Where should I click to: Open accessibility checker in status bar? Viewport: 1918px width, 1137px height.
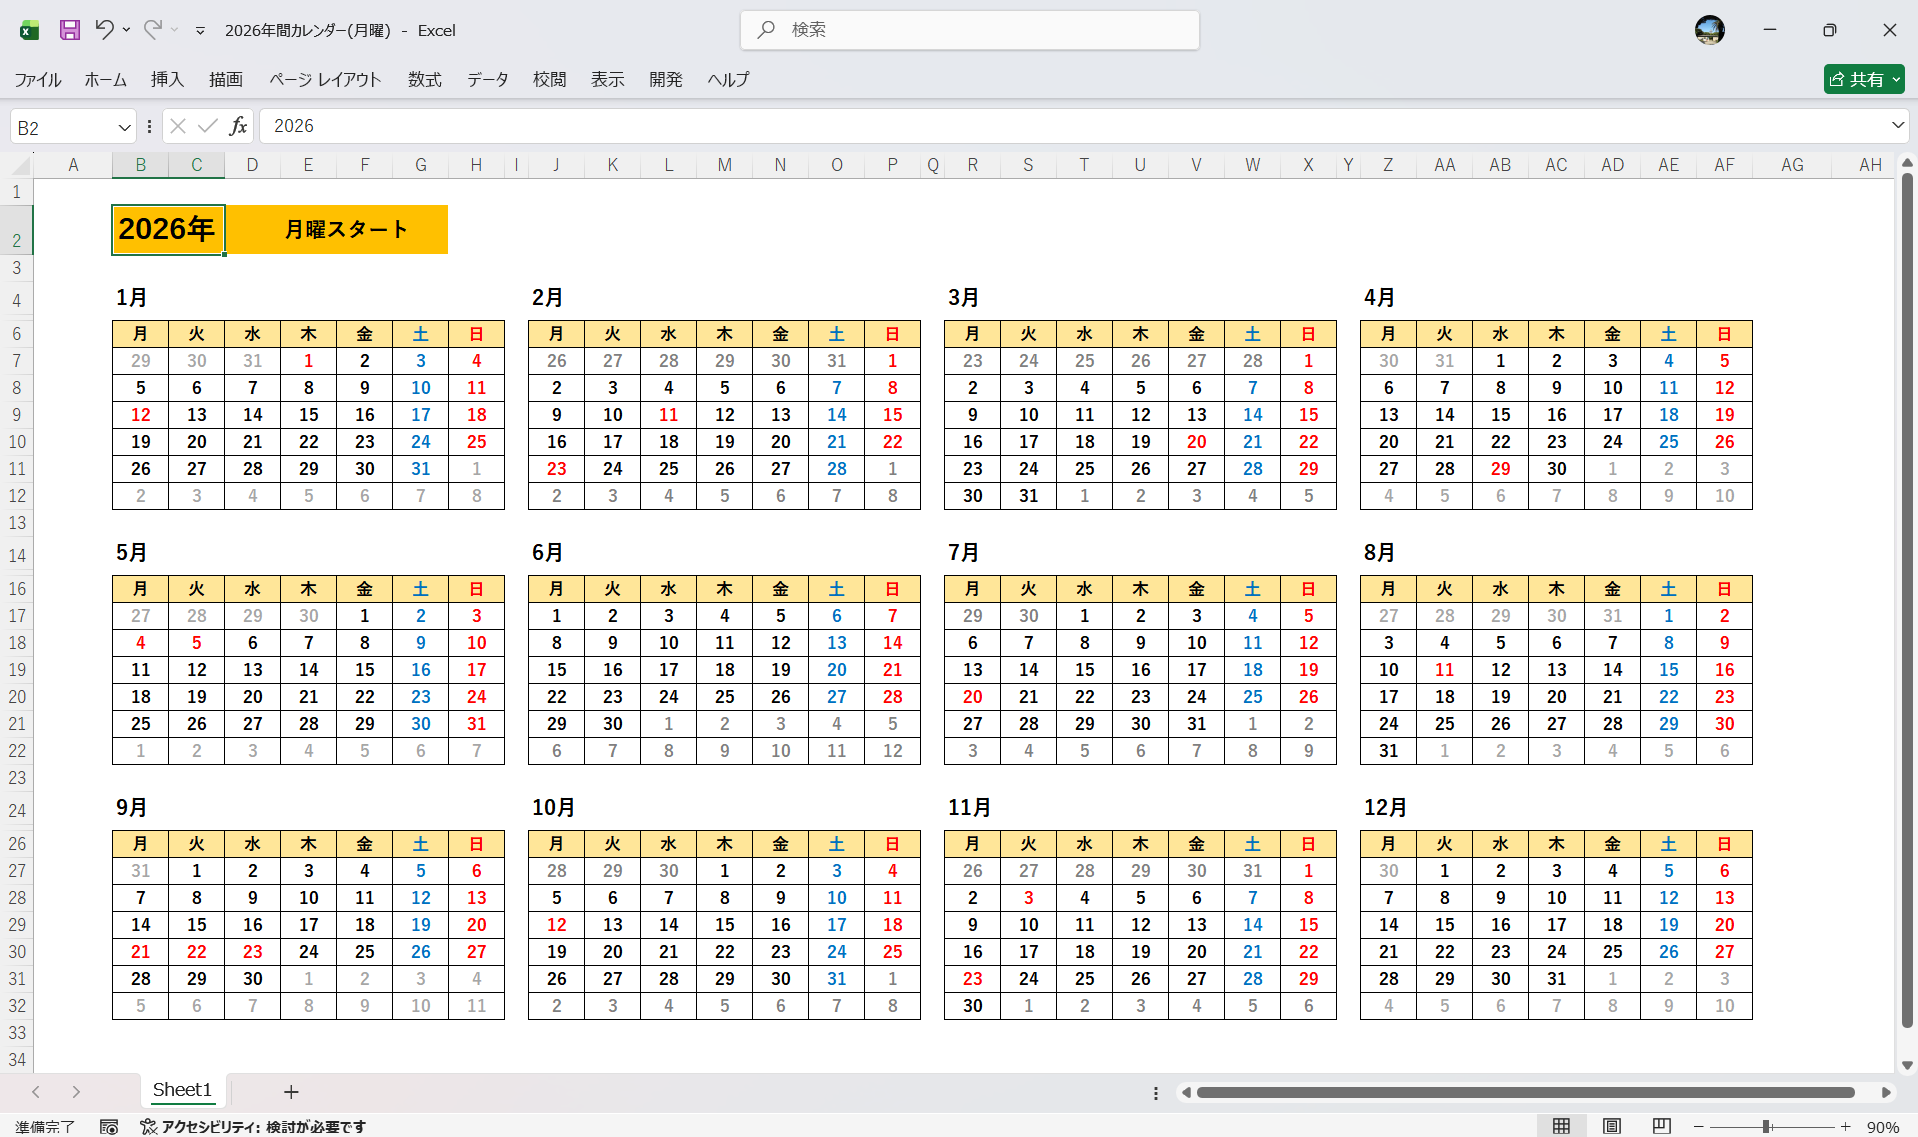(253, 1127)
